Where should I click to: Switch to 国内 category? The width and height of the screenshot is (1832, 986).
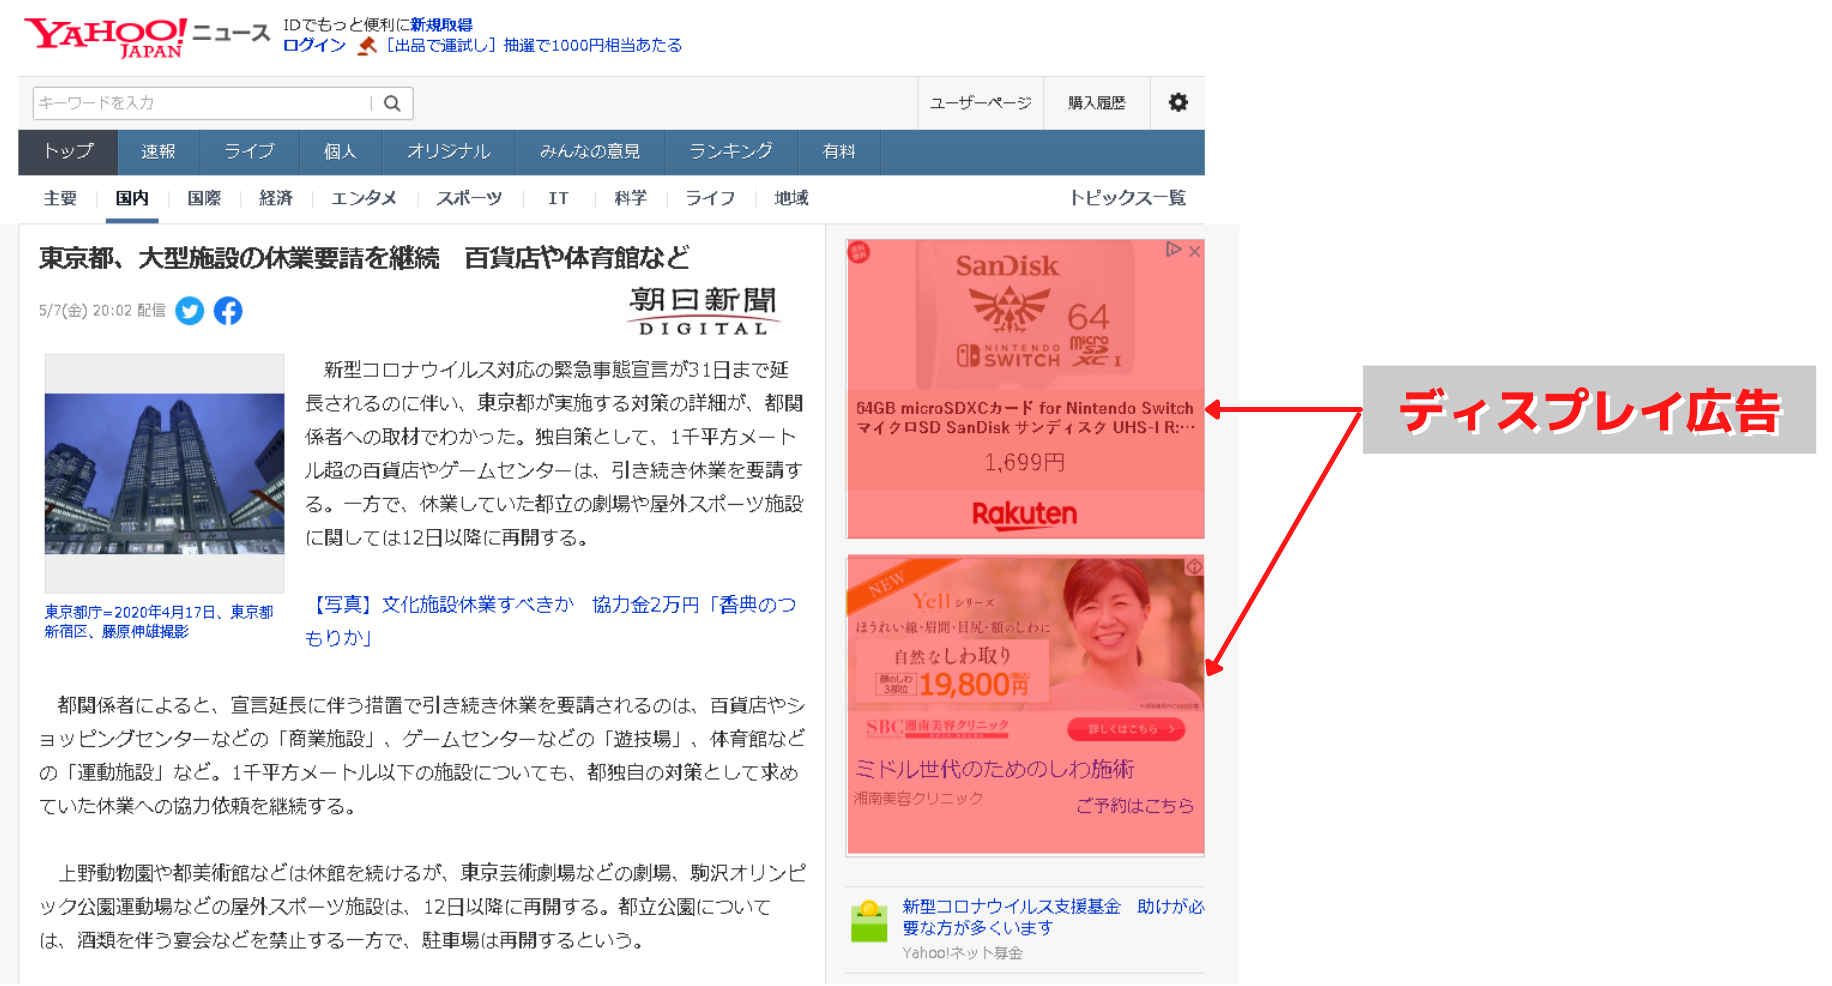132,198
